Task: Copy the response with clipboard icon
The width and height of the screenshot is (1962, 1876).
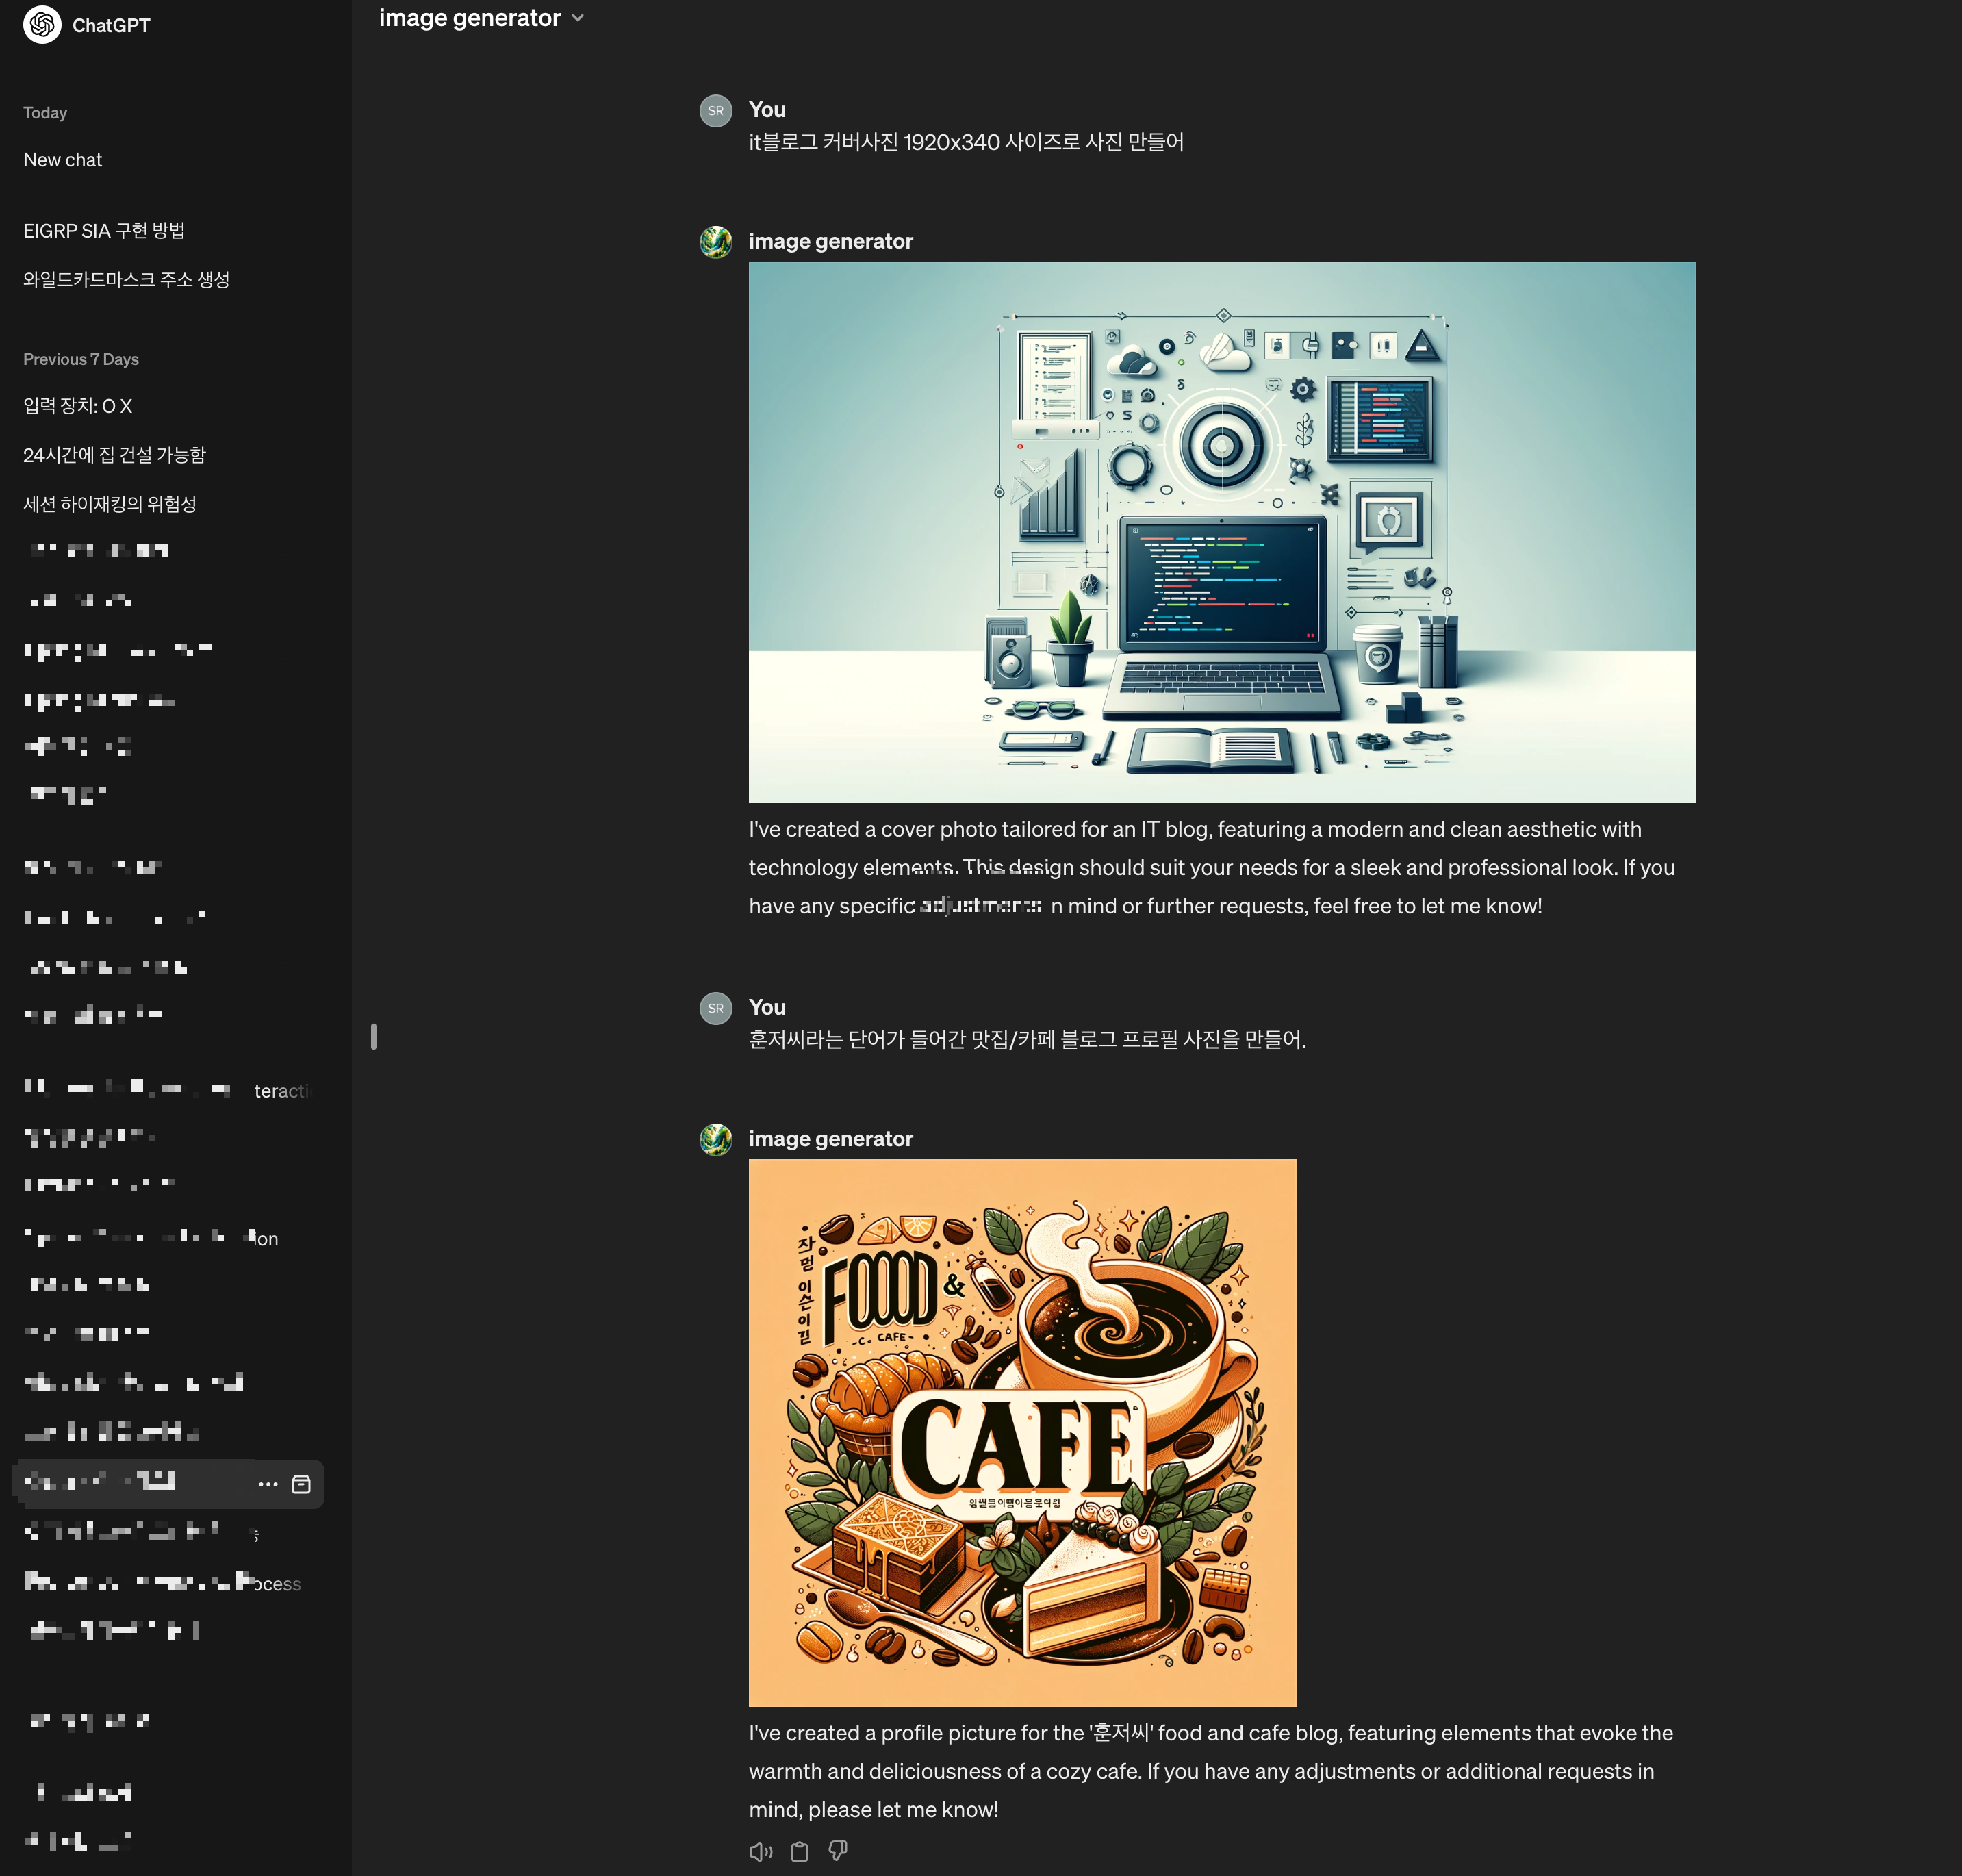Action: pos(799,1851)
